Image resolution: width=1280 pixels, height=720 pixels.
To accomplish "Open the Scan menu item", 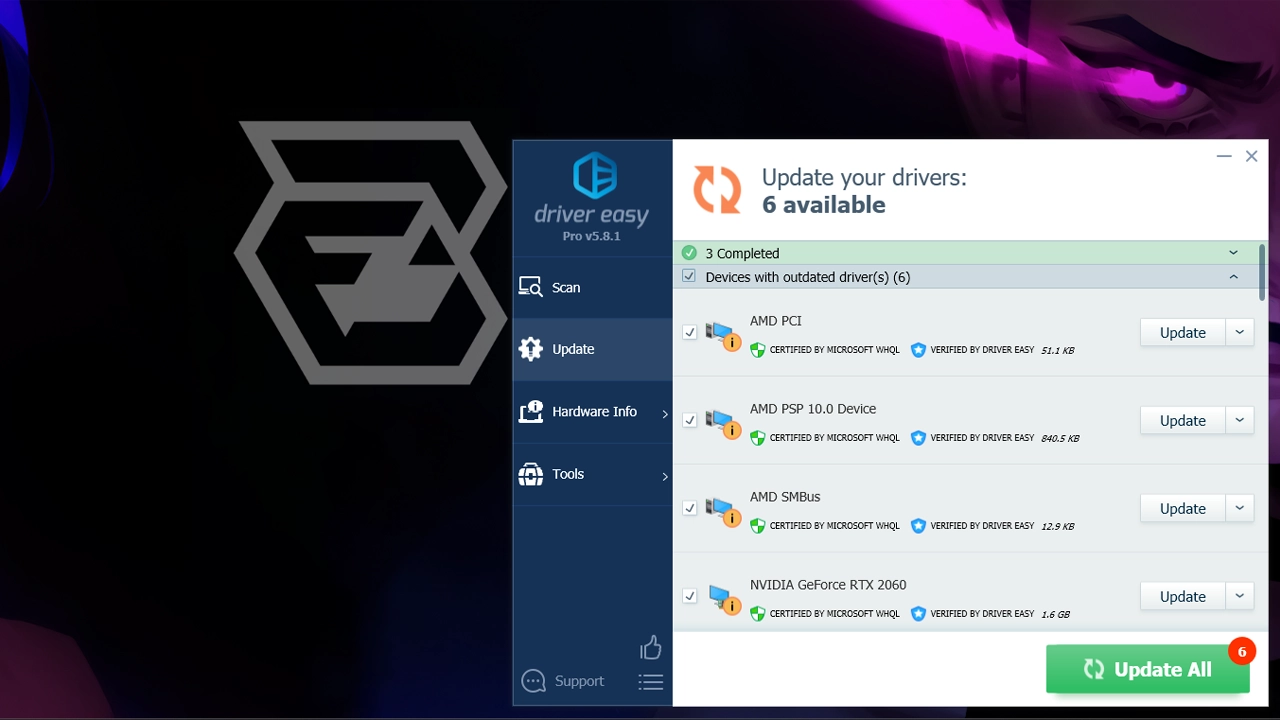I will coord(593,287).
